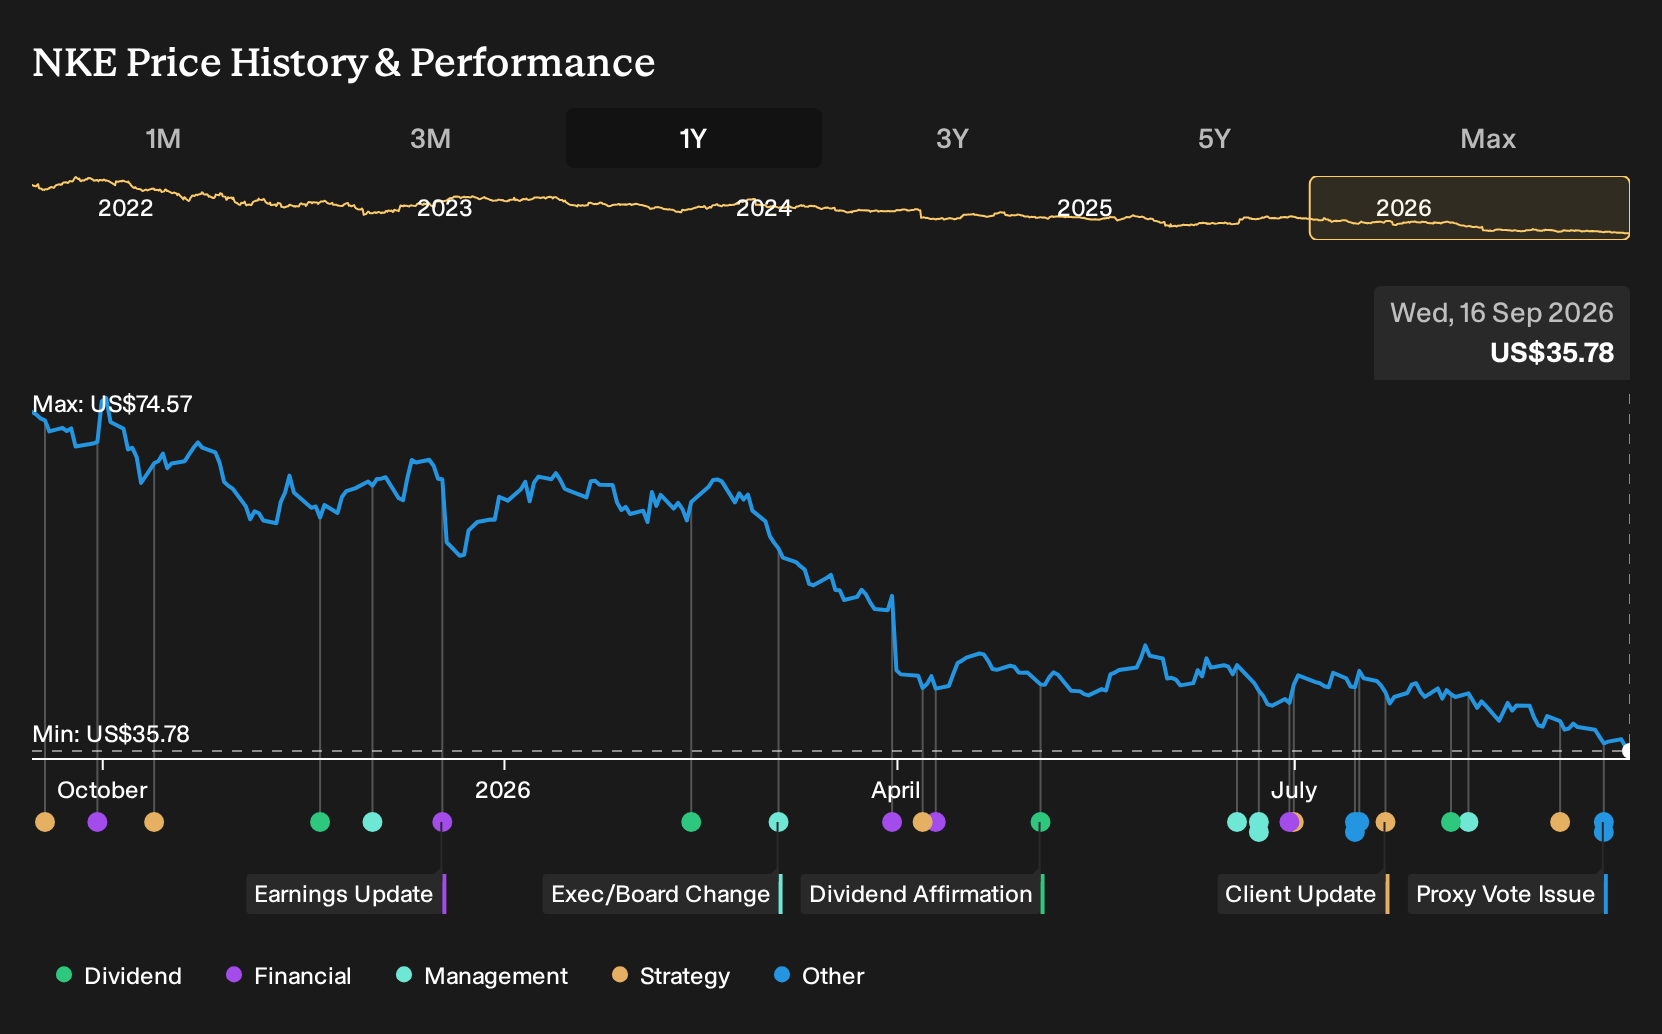This screenshot has height=1034, width=1662.
Task: Select the teal Management marker between October and 2026
Action: click(x=372, y=822)
